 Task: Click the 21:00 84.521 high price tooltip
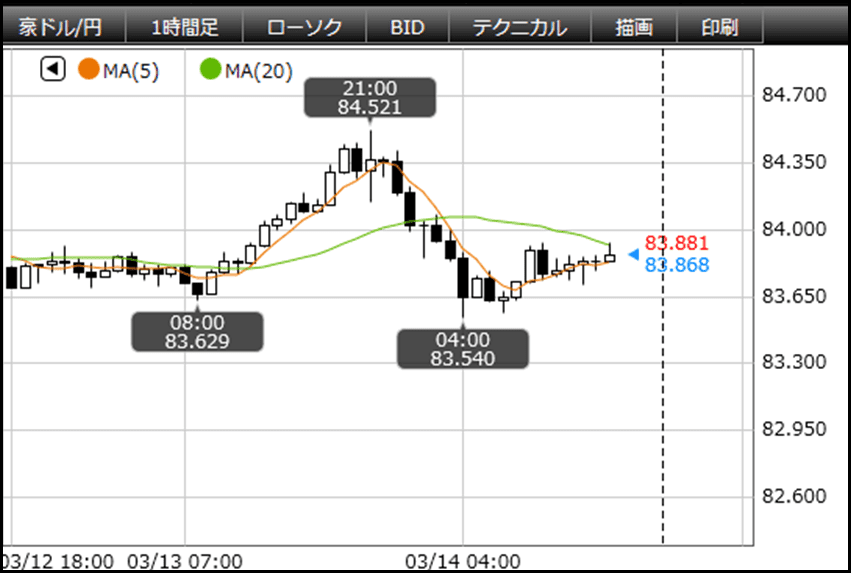click(x=370, y=98)
